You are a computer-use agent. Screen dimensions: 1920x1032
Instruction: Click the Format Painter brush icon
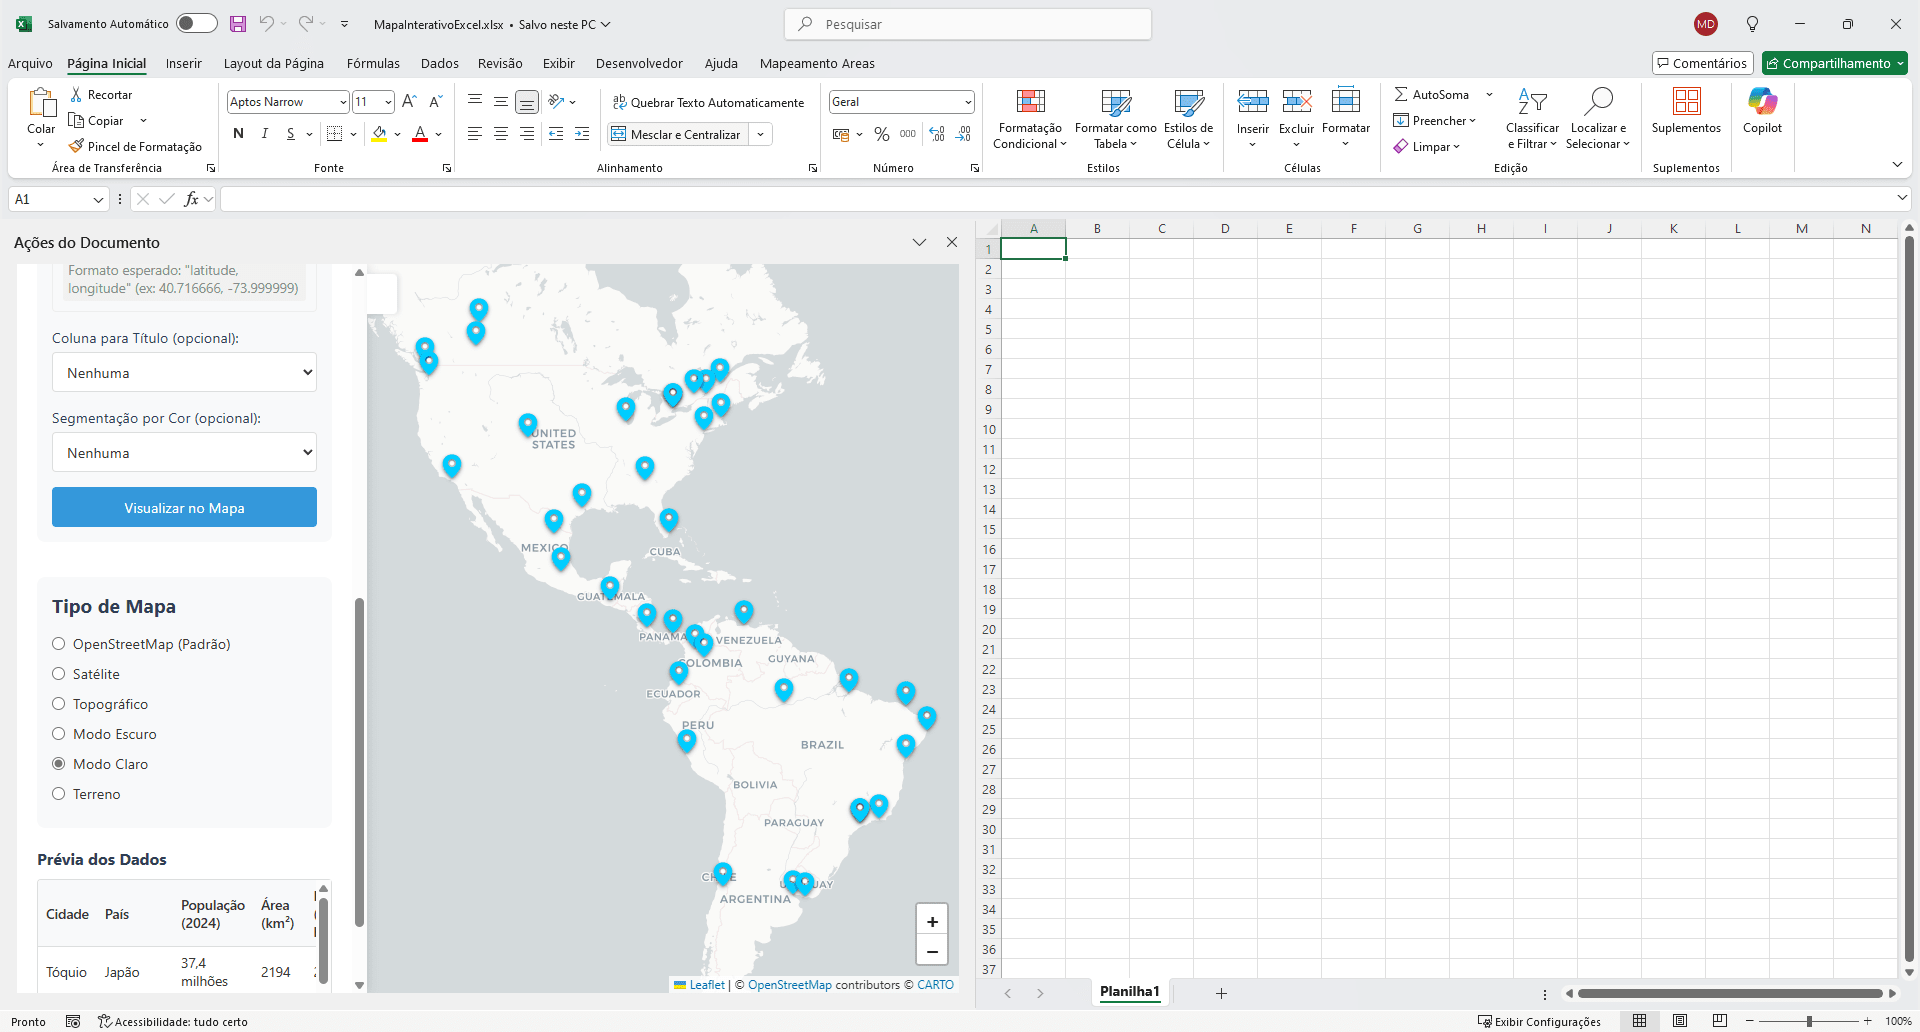[x=76, y=146]
